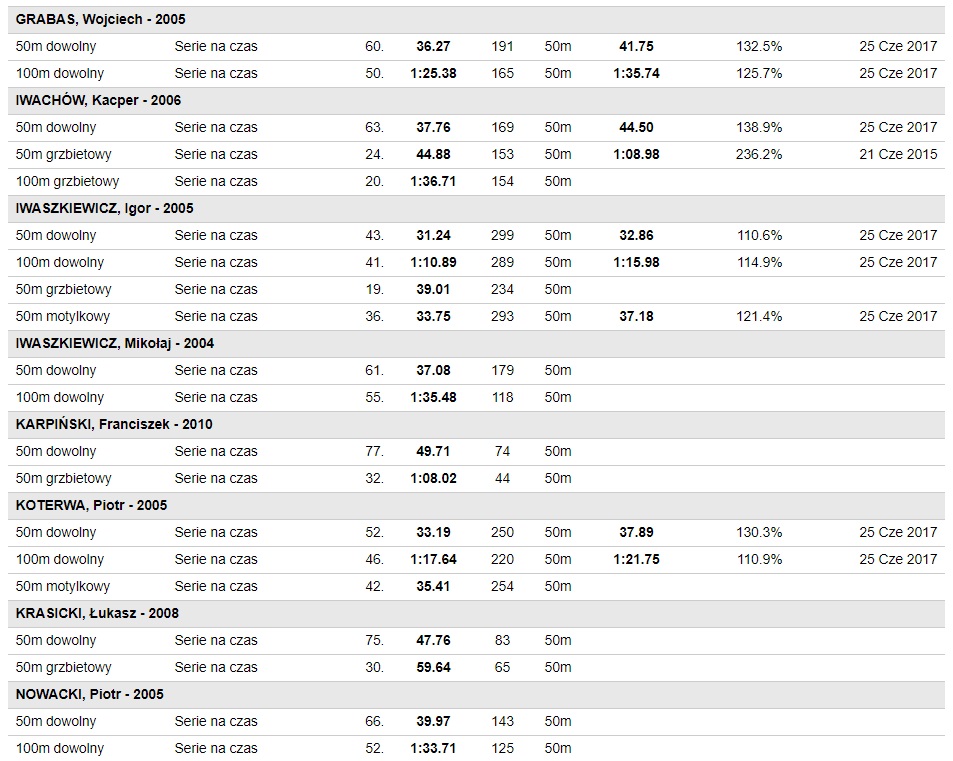
Task: Click Karpiński's 50m dowolny time 49.71
Action: pyautogui.click(x=433, y=451)
